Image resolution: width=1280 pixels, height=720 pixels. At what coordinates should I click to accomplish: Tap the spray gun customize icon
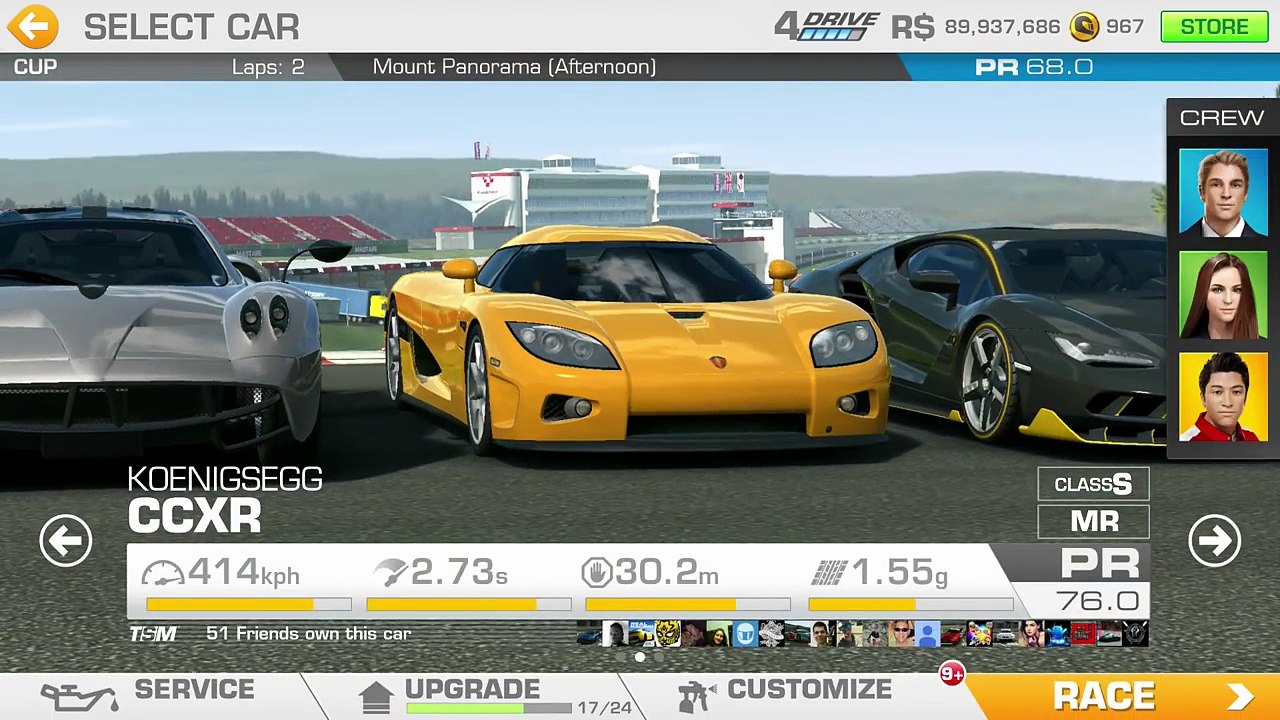697,695
